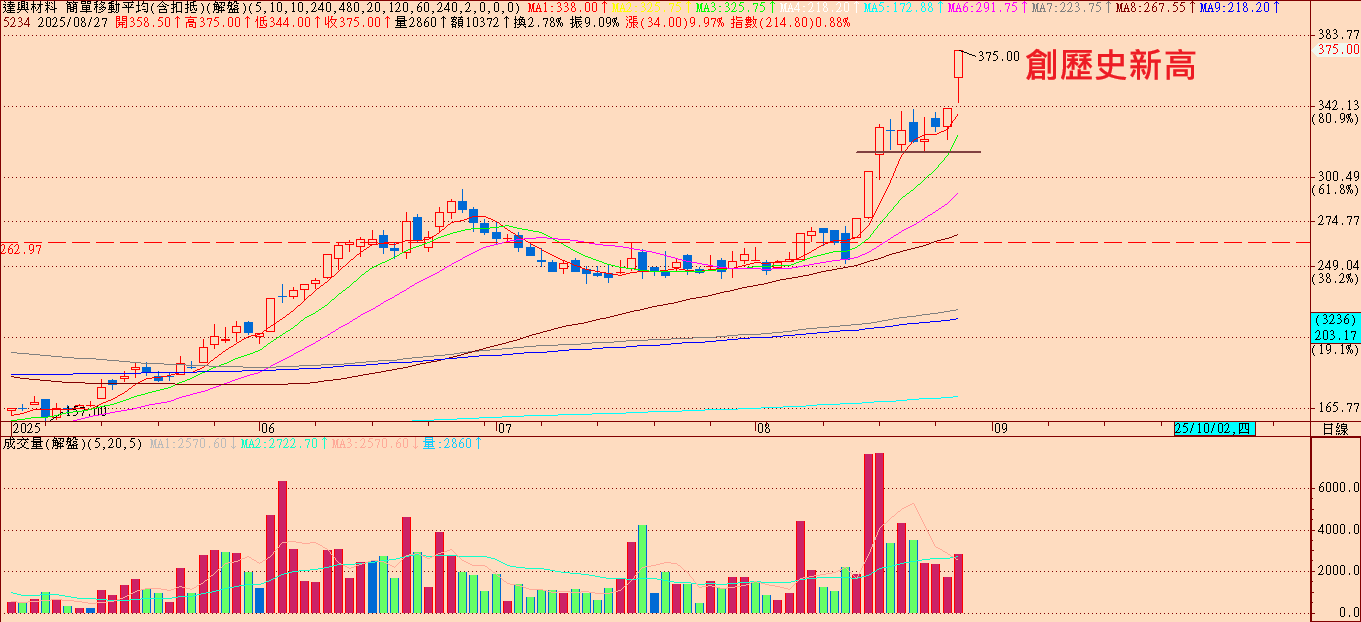Click the 157.00 low price label
Screen dimensions: 1361x622
pos(85,411)
